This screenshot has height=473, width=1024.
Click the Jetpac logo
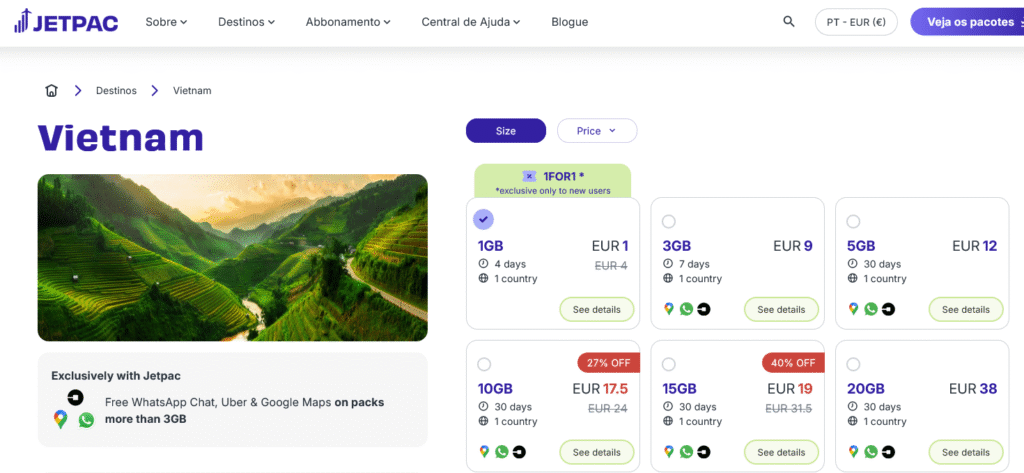coord(66,22)
